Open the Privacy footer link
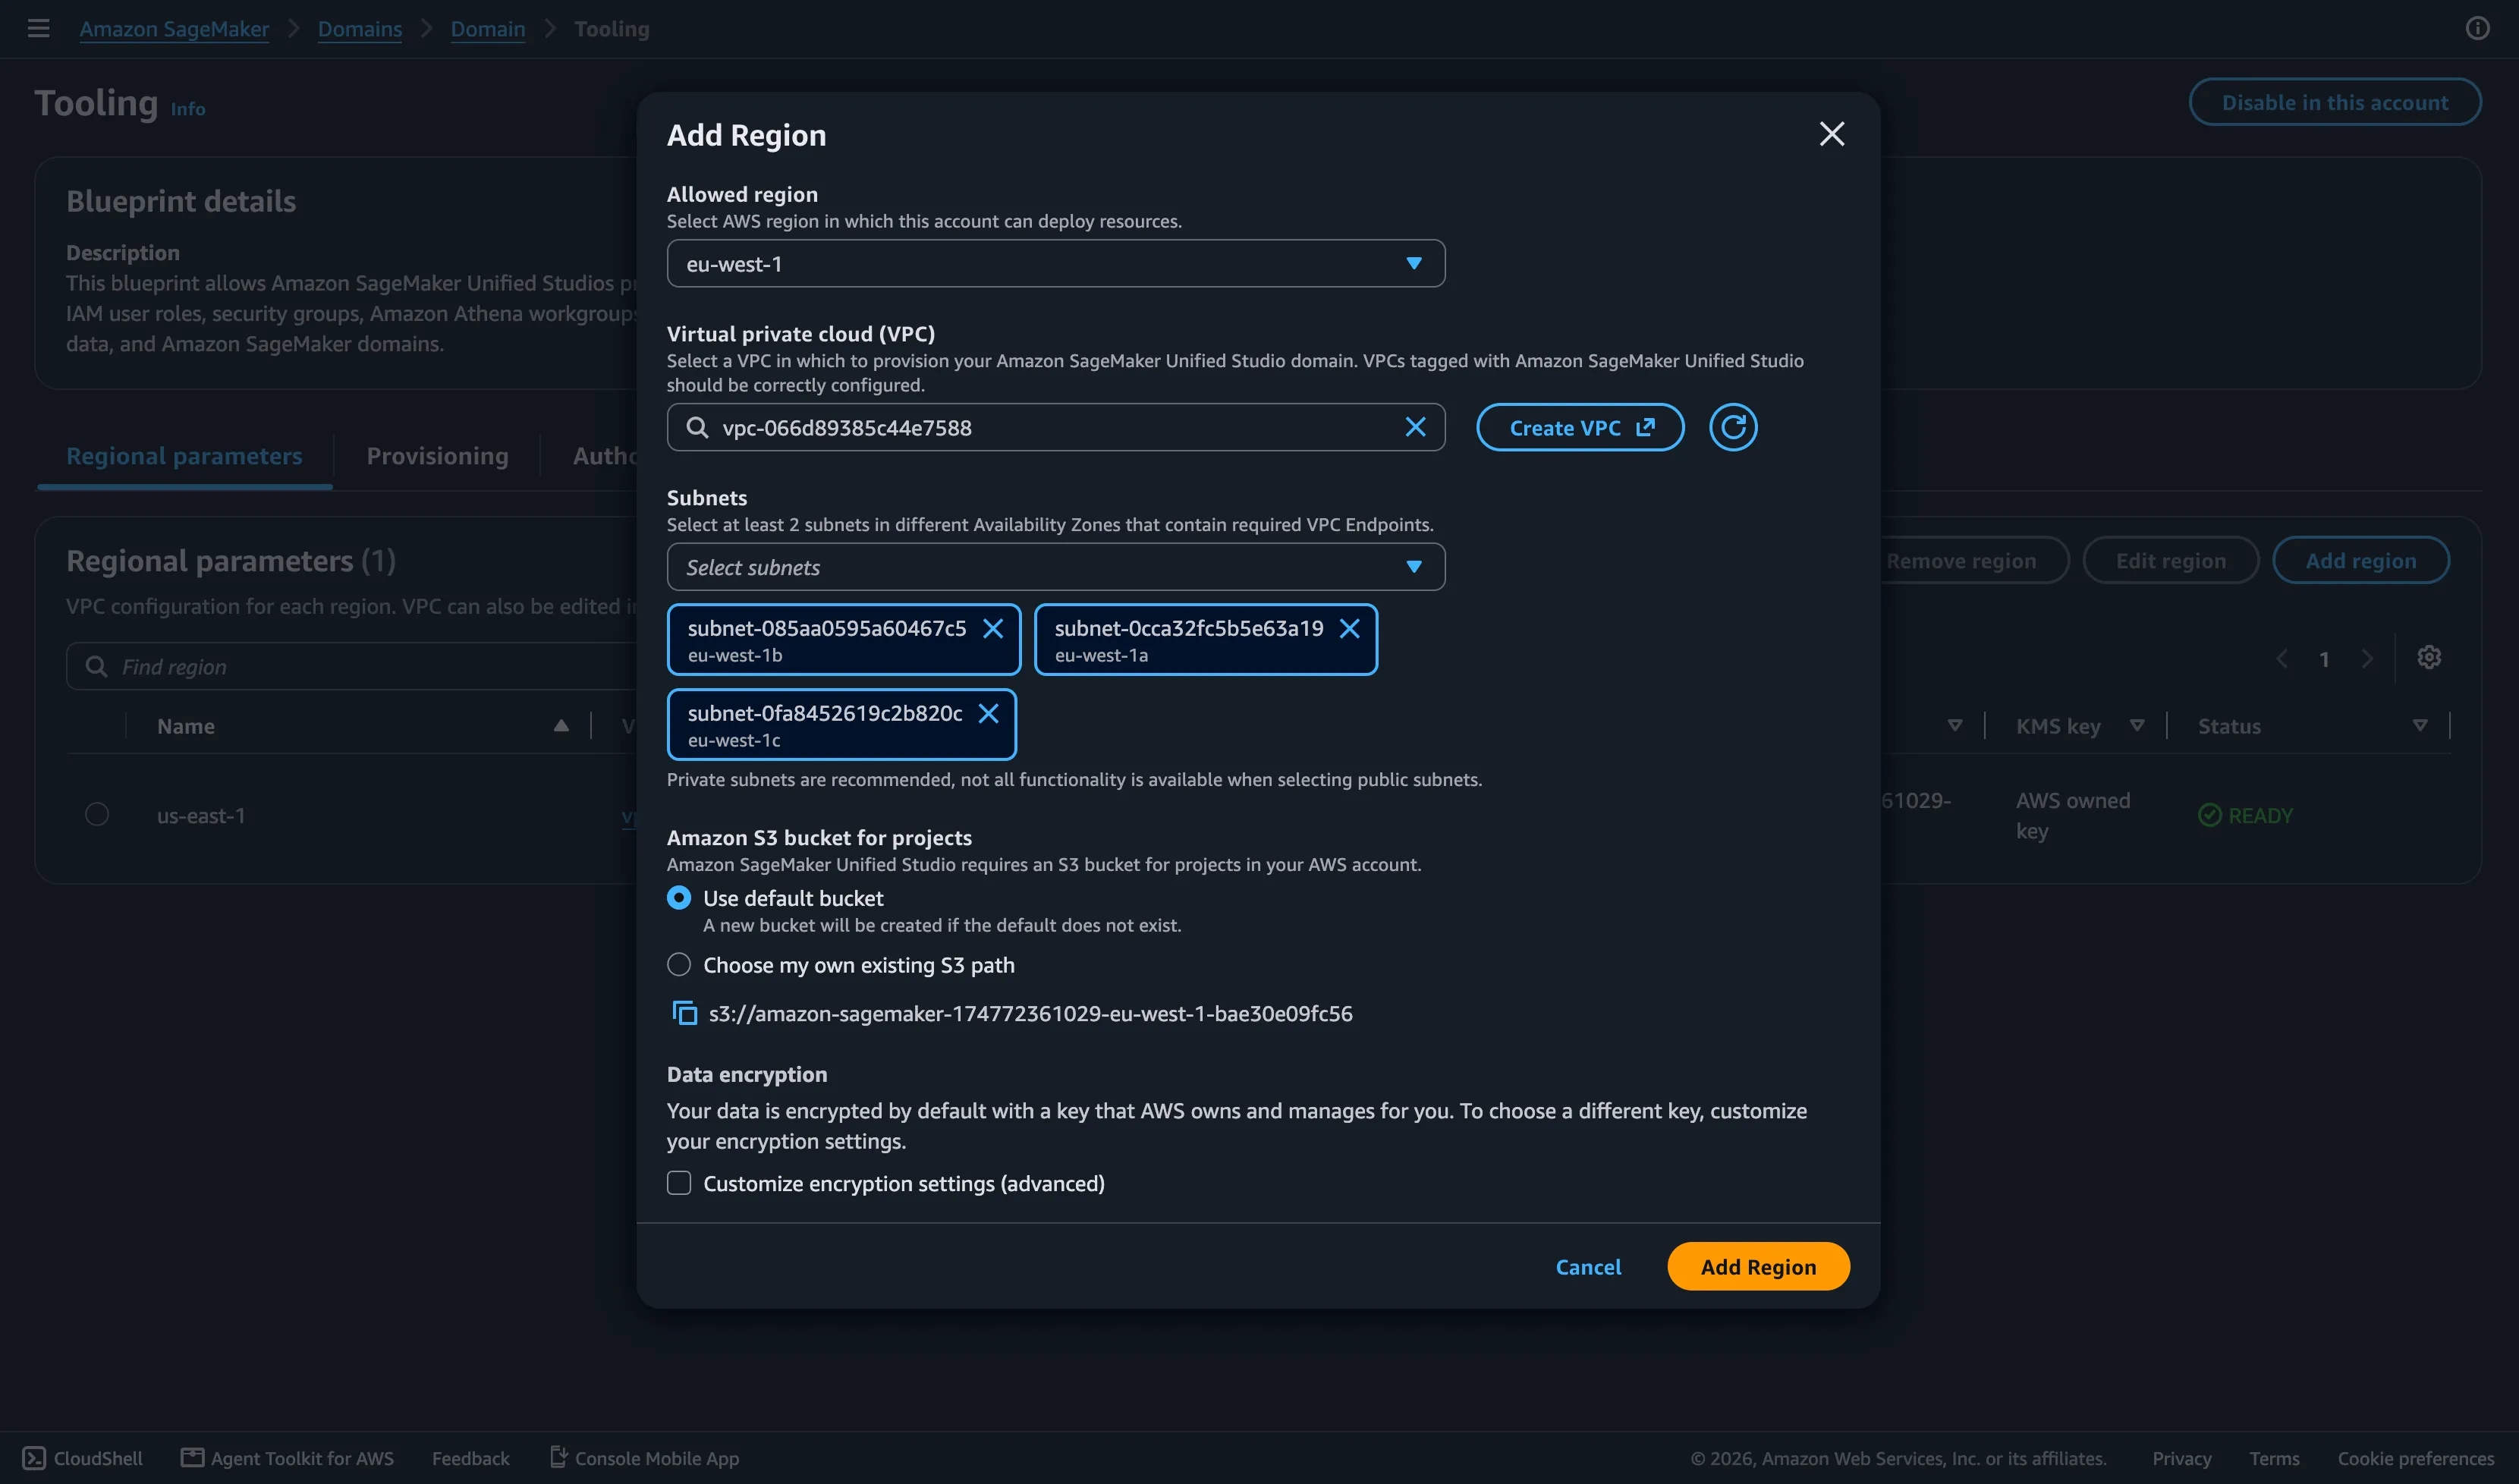Screen dimensions: 2519x1484 tap(2181, 1458)
